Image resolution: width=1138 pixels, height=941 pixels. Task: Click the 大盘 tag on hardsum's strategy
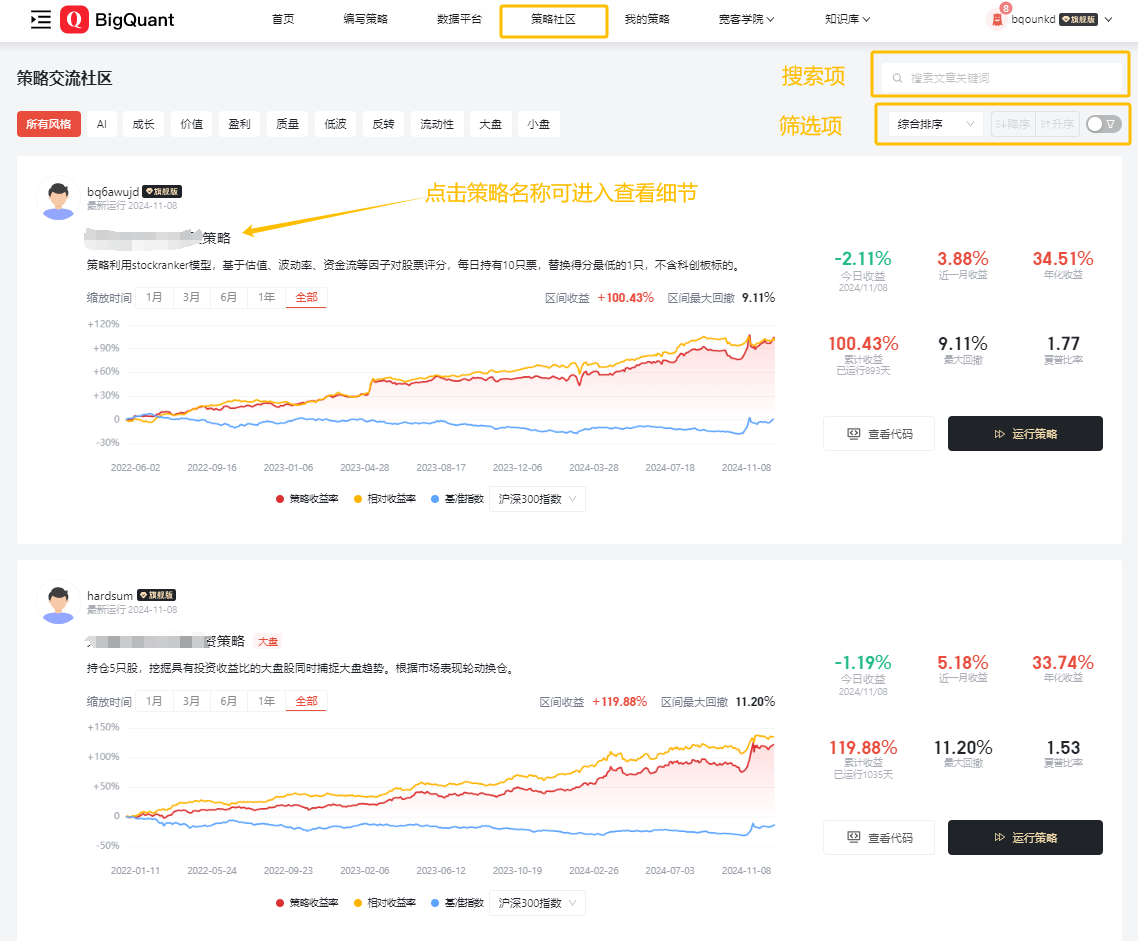coord(268,642)
